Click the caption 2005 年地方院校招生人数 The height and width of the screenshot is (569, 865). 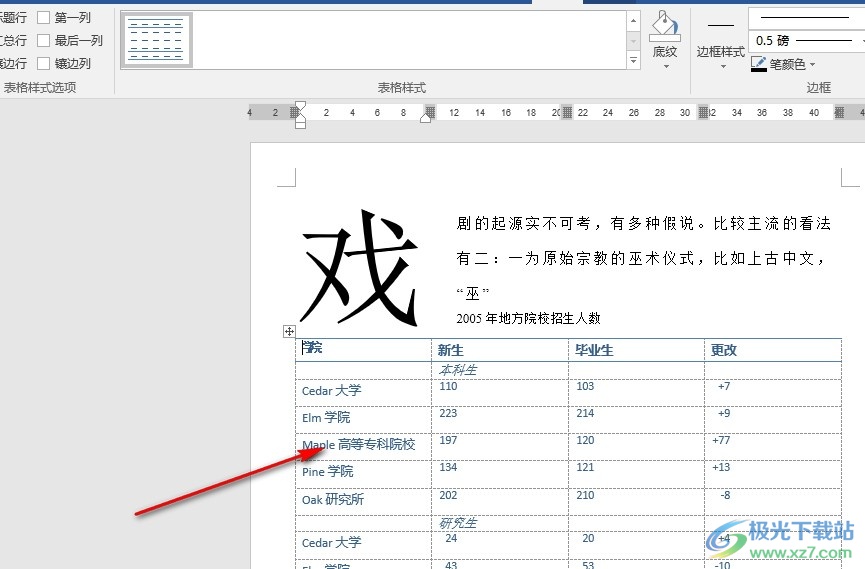[x=528, y=318]
